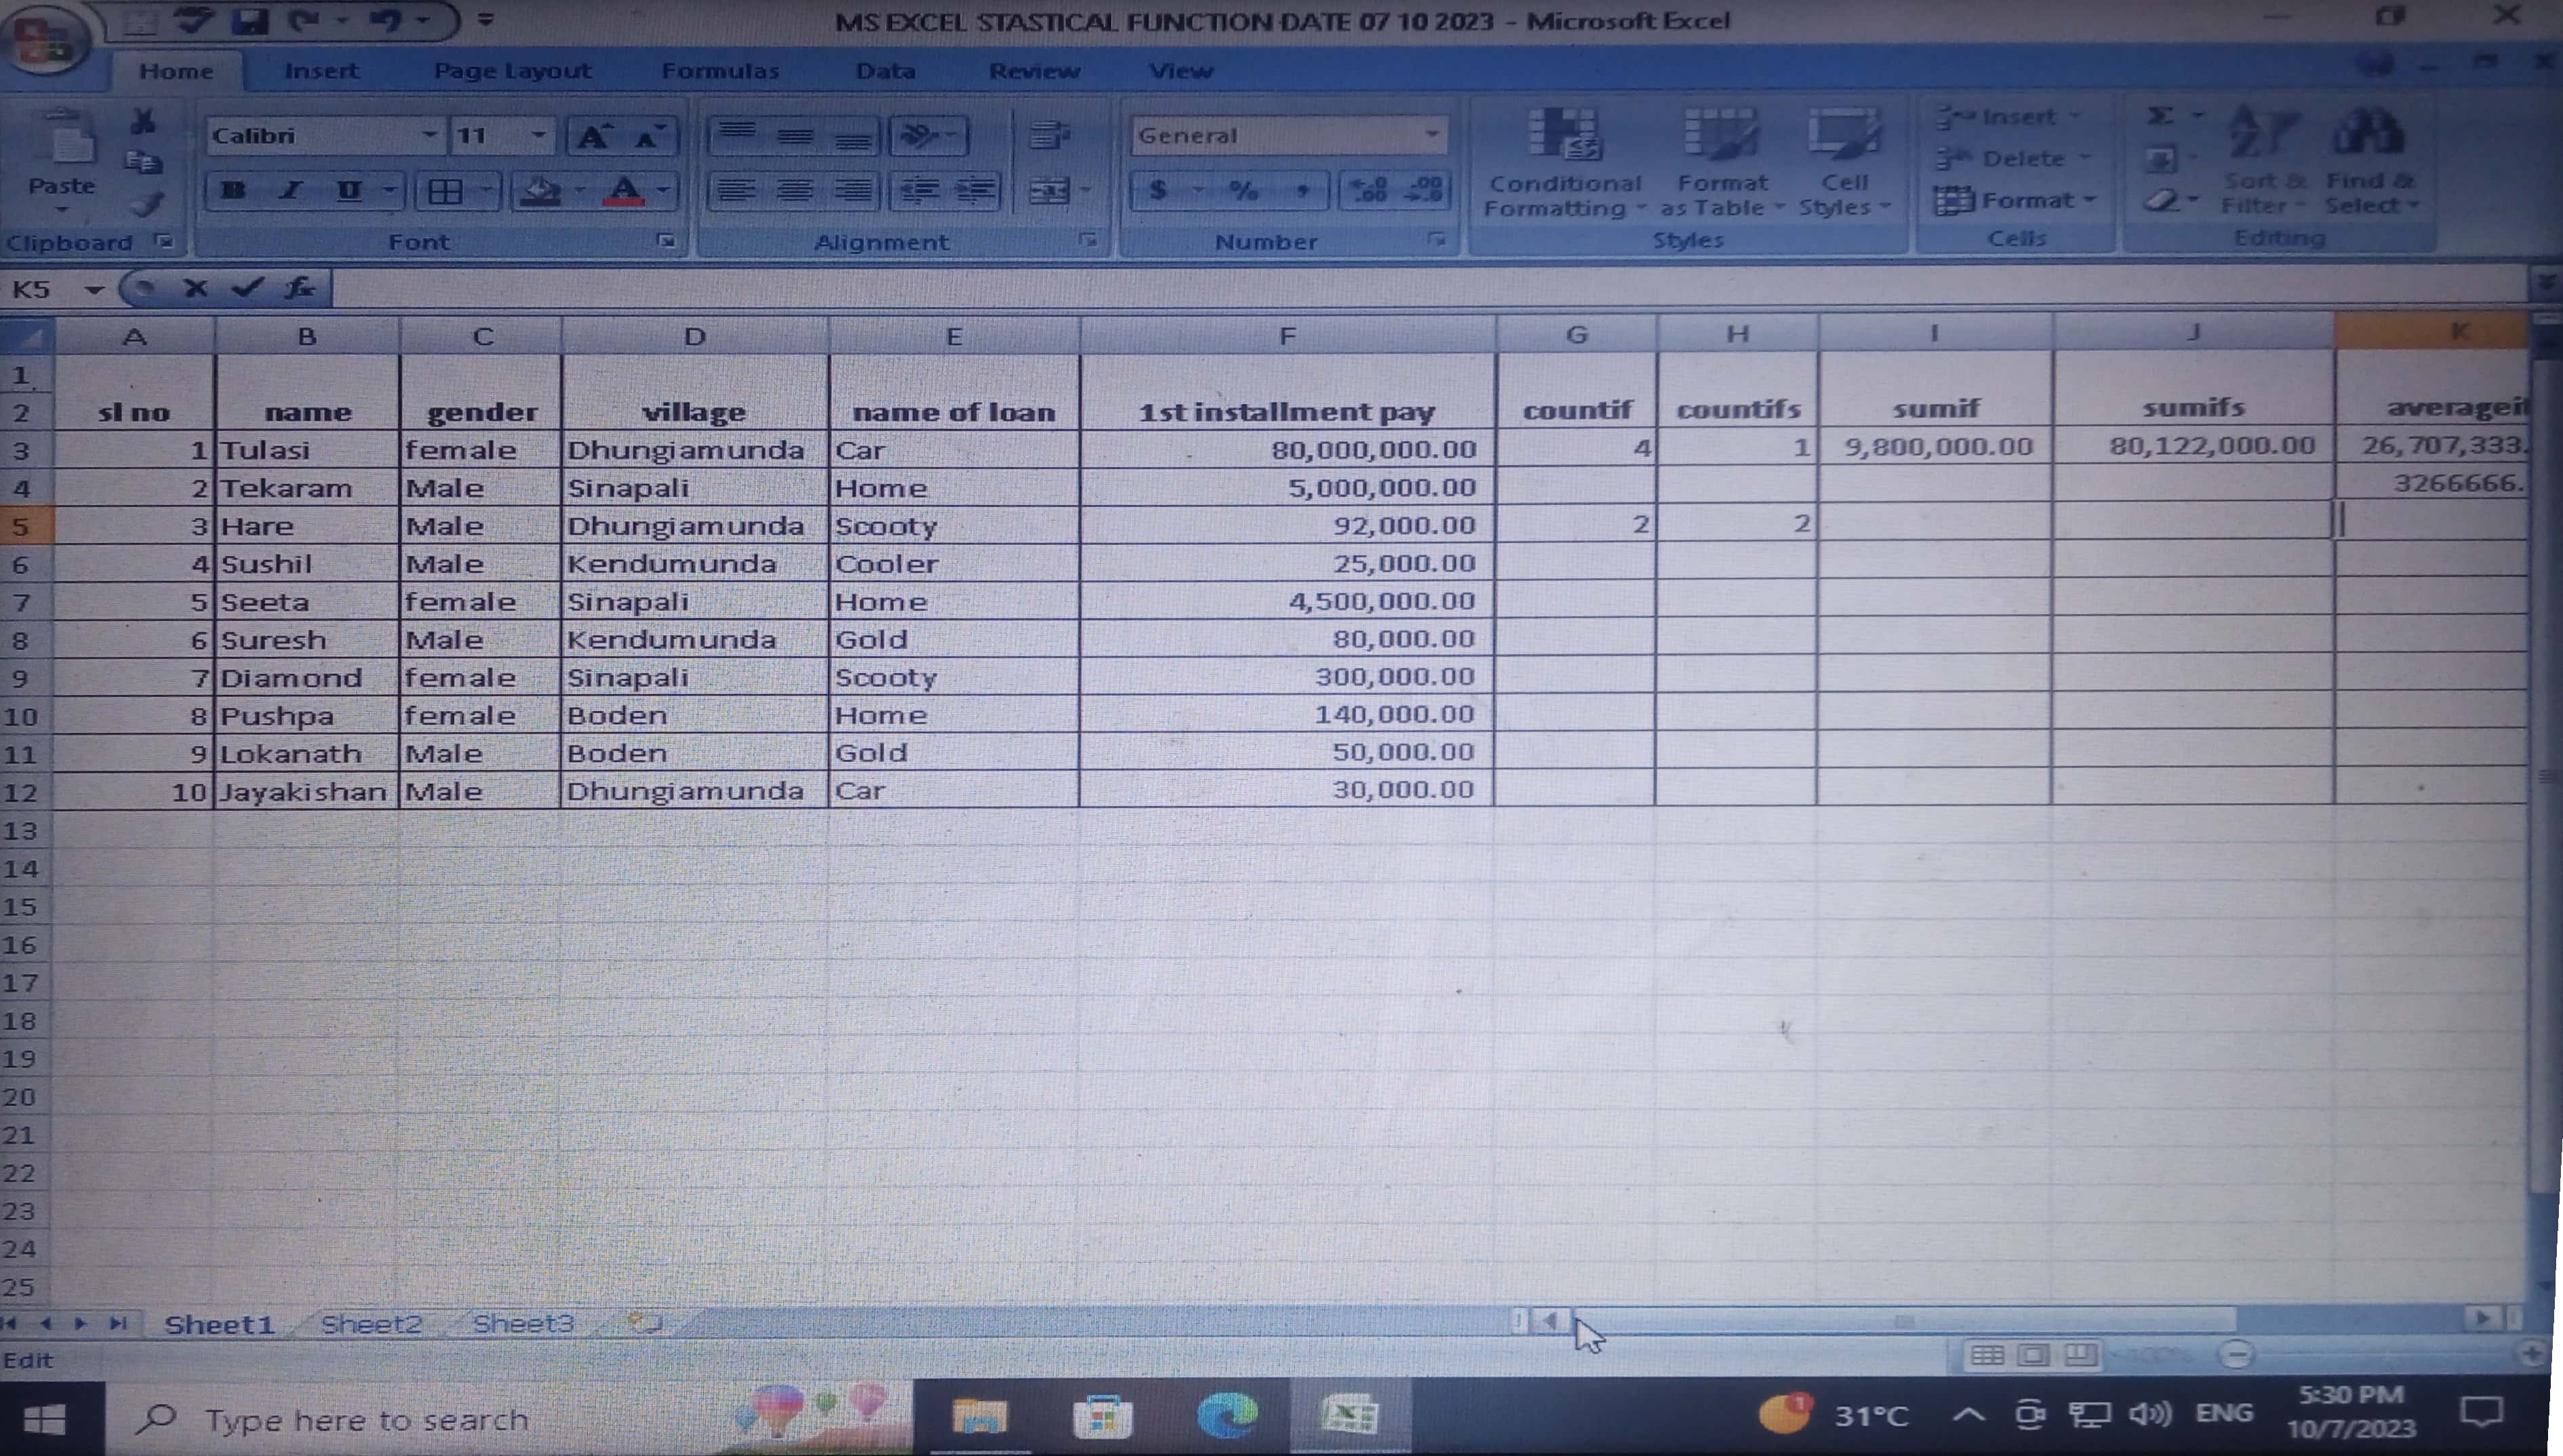The width and height of the screenshot is (2563, 1456).
Task: Click the AutoSum sigma icon
Action: tap(2160, 117)
